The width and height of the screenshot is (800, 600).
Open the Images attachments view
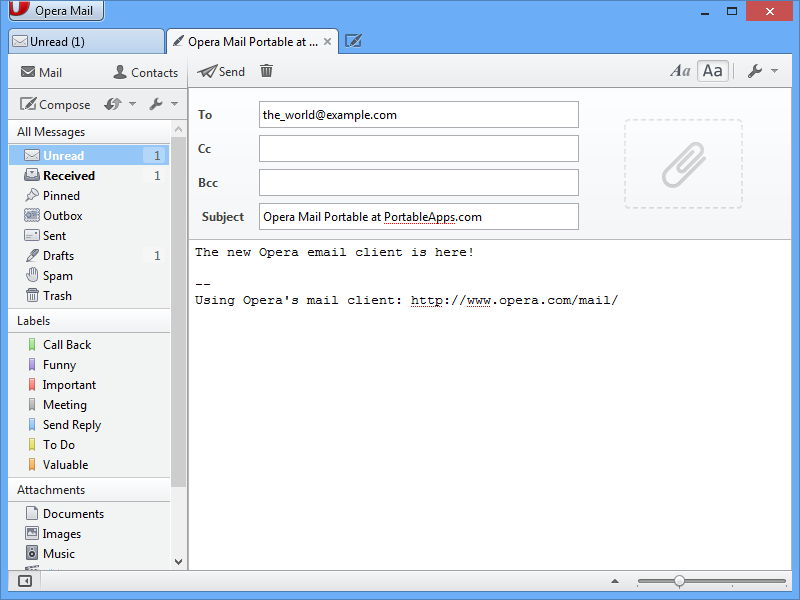tap(89, 534)
